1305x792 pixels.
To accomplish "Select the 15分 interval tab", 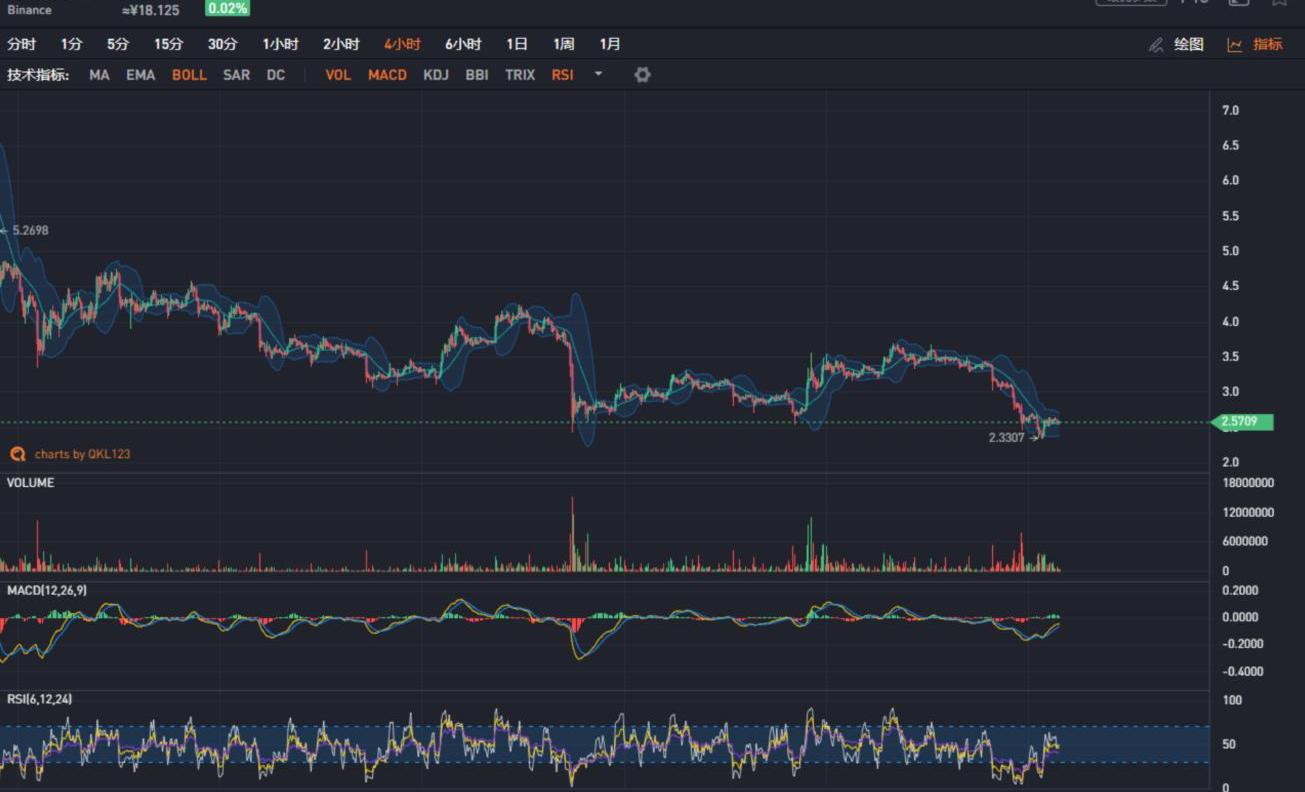I will pyautogui.click(x=168, y=44).
